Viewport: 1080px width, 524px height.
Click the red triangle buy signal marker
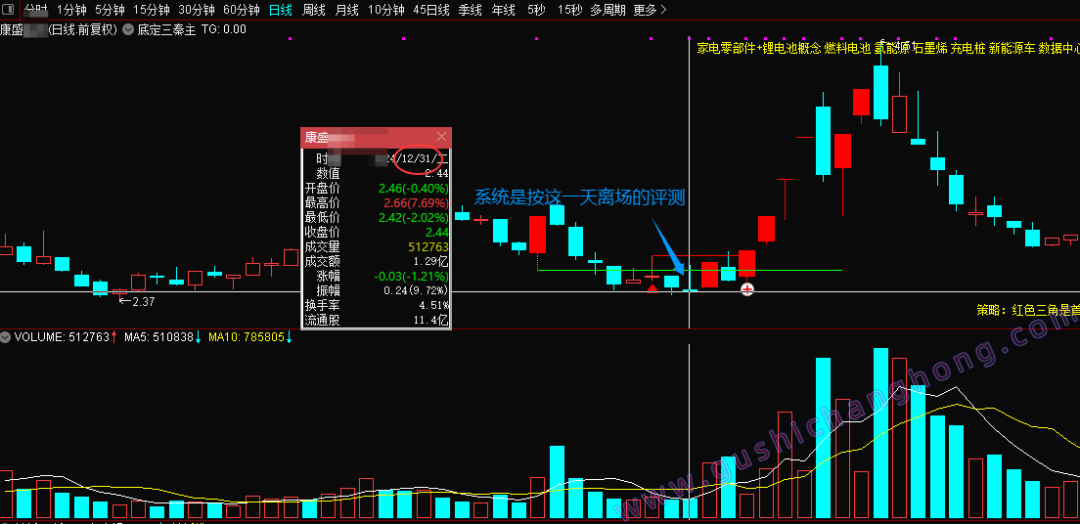click(652, 287)
